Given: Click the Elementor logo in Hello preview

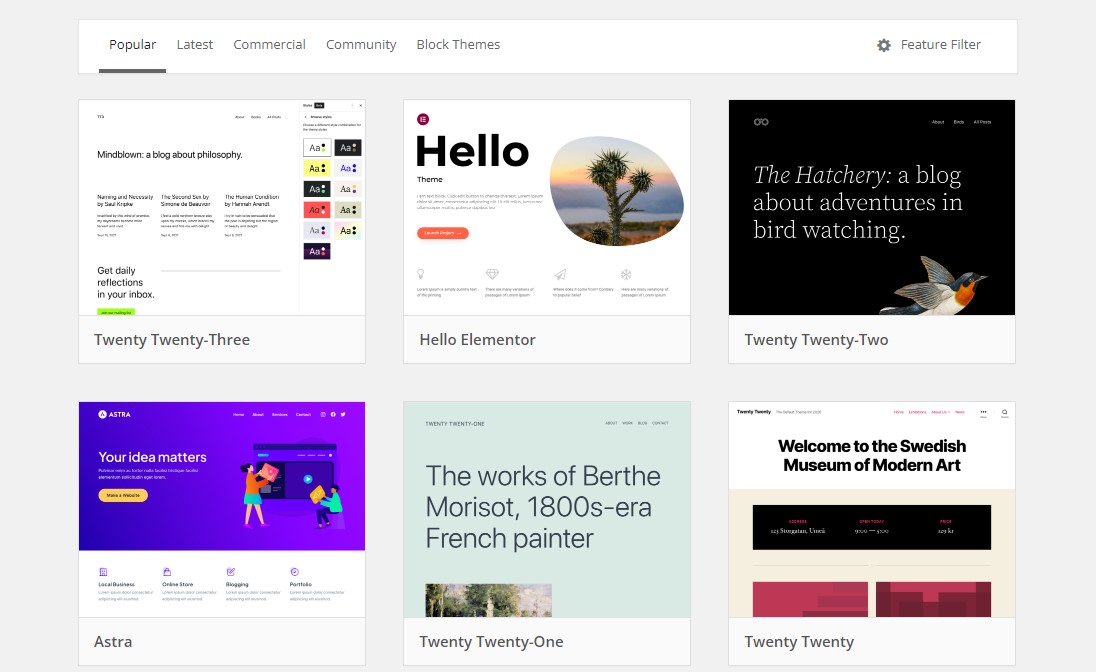Looking at the screenshot, I should [x=423, y=120].
